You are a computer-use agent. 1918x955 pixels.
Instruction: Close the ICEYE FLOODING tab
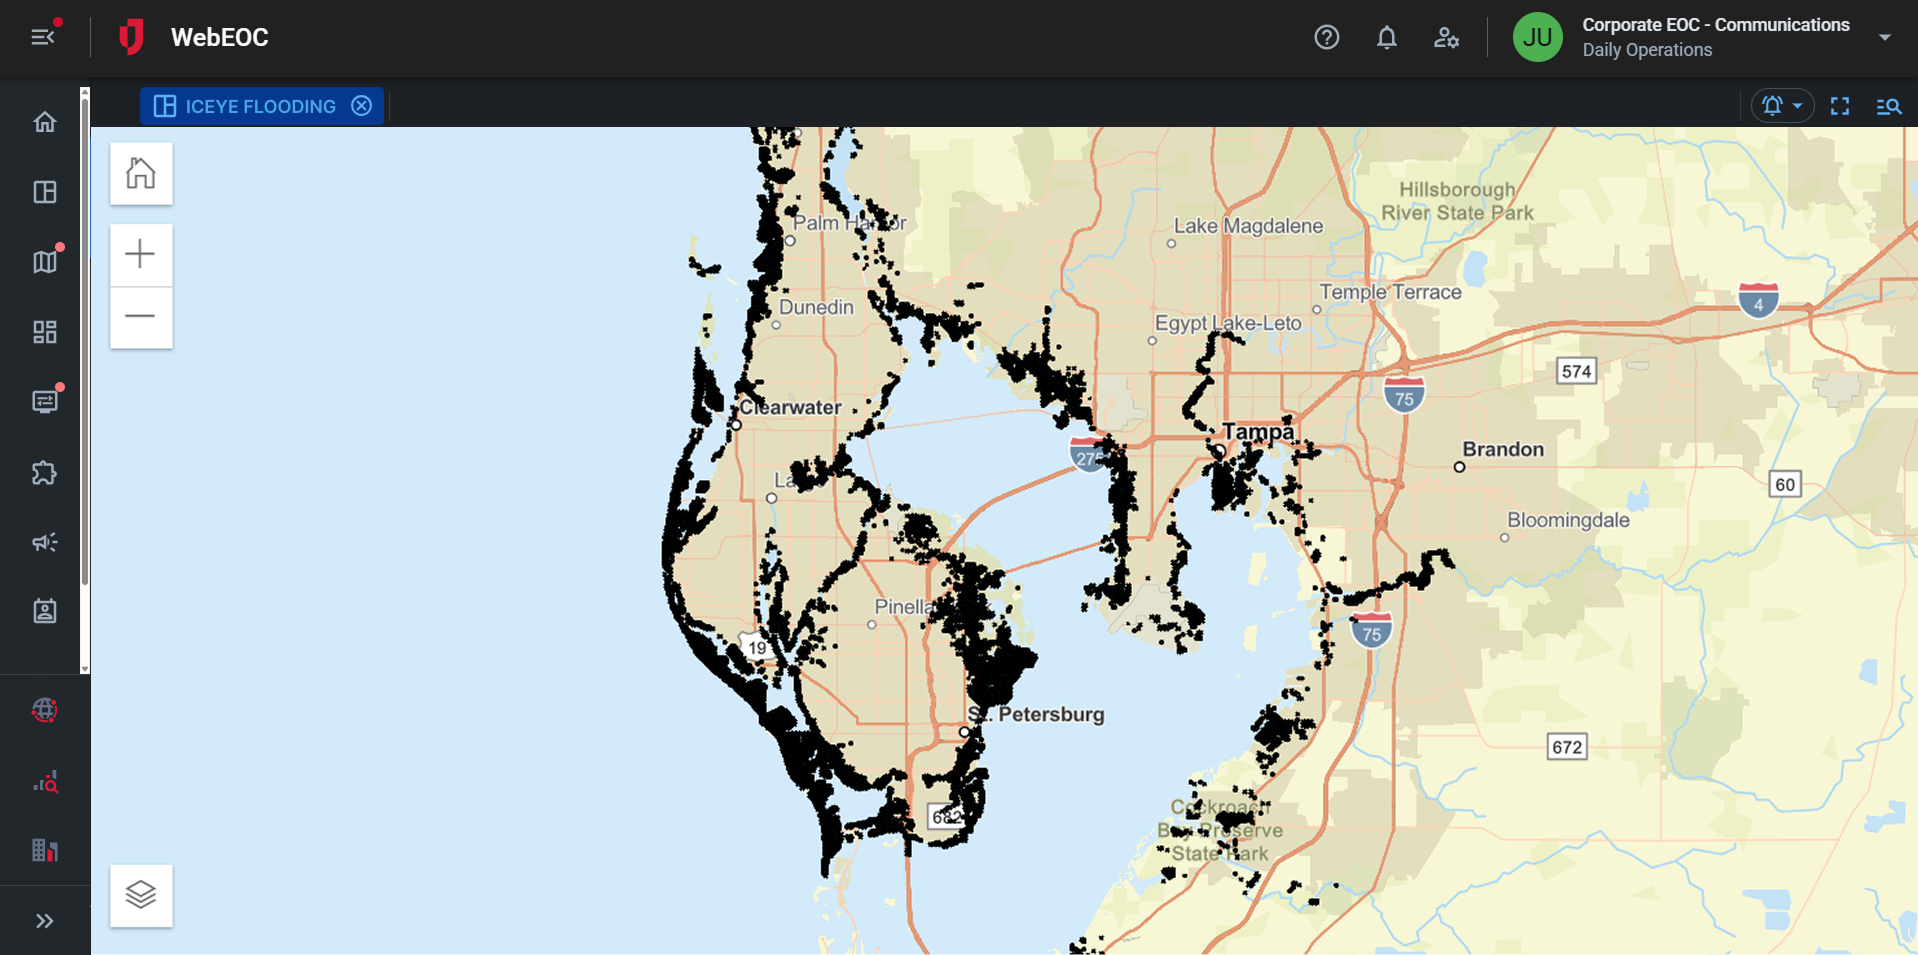click(x=362, y=106)
